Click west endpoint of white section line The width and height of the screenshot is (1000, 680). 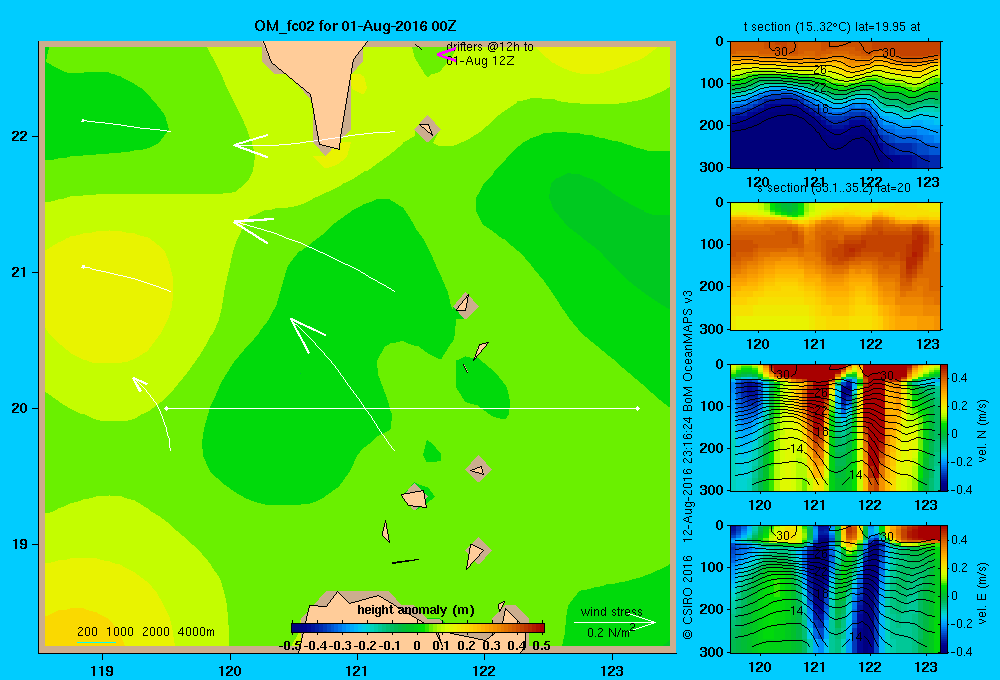tap(166, 408)
